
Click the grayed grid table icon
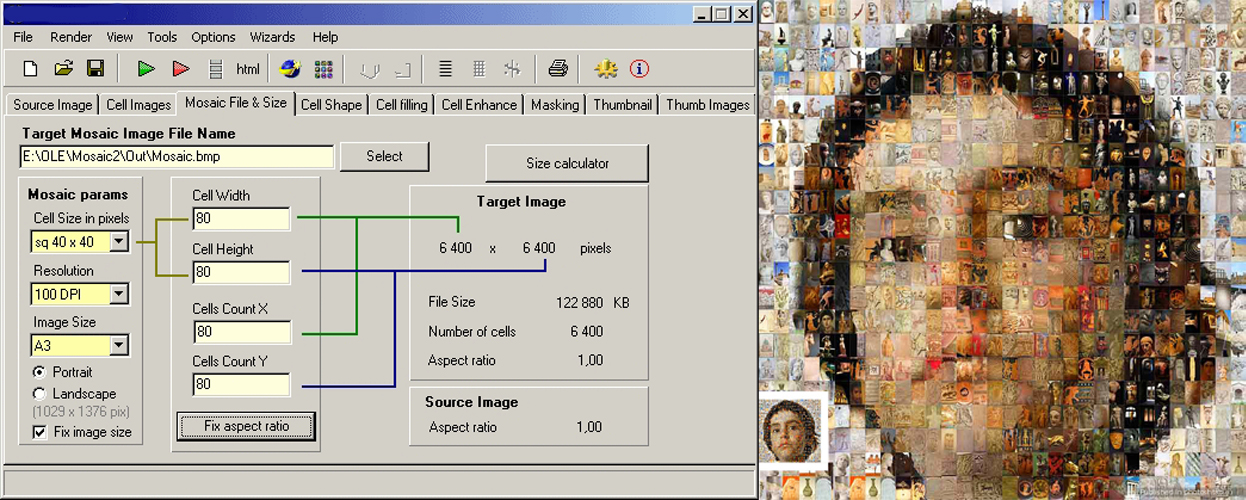point(479,69)
